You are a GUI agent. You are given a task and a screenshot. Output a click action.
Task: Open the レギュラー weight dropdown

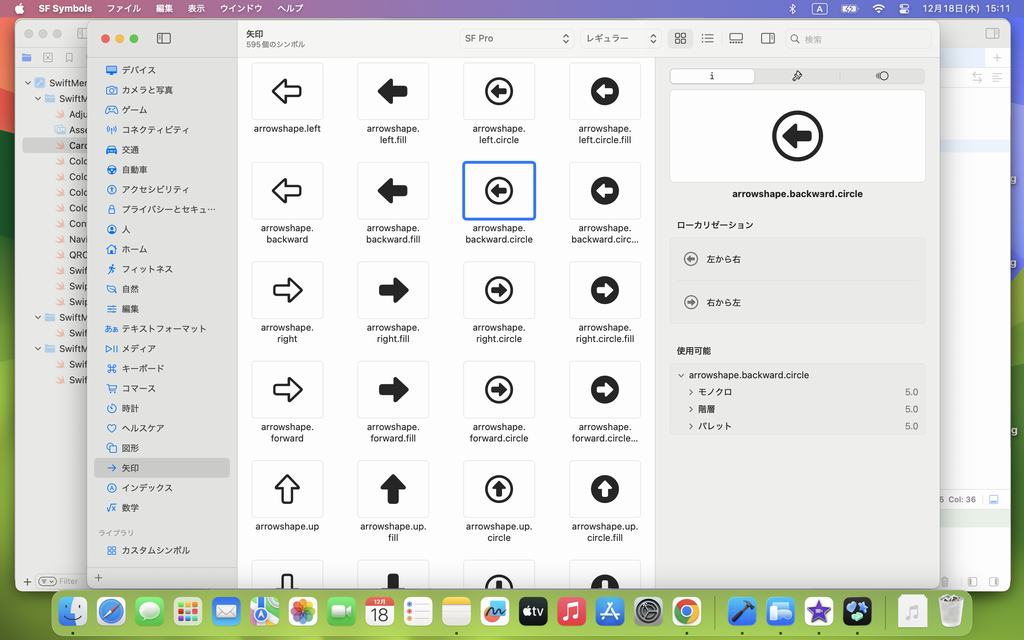coord(620,38)
